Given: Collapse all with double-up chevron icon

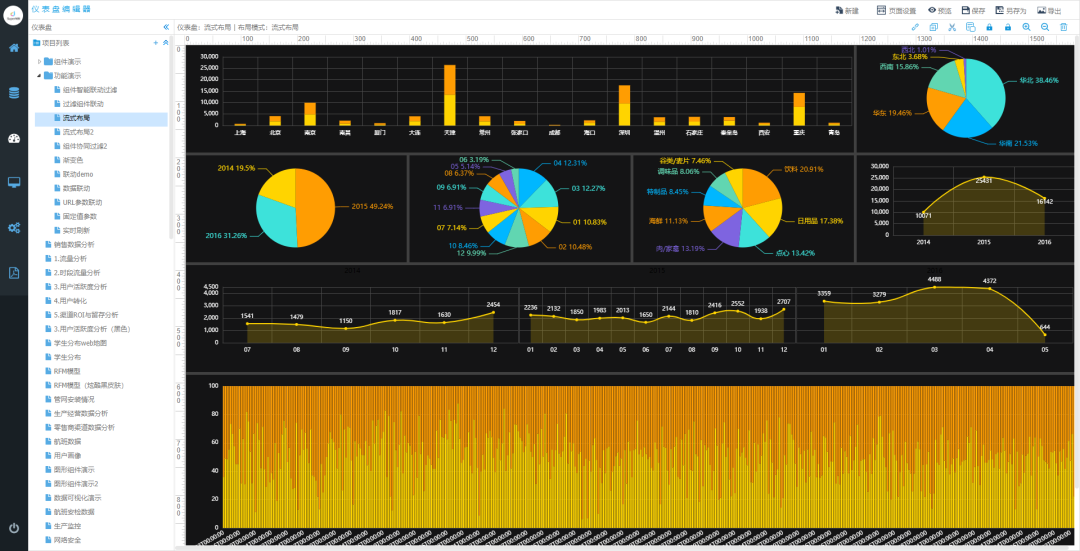Looking at the screenshot, I should (165, 43).
